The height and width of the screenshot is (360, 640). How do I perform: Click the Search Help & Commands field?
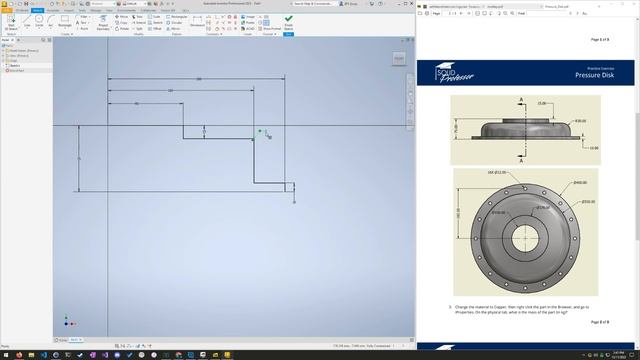tap(312, 4)
